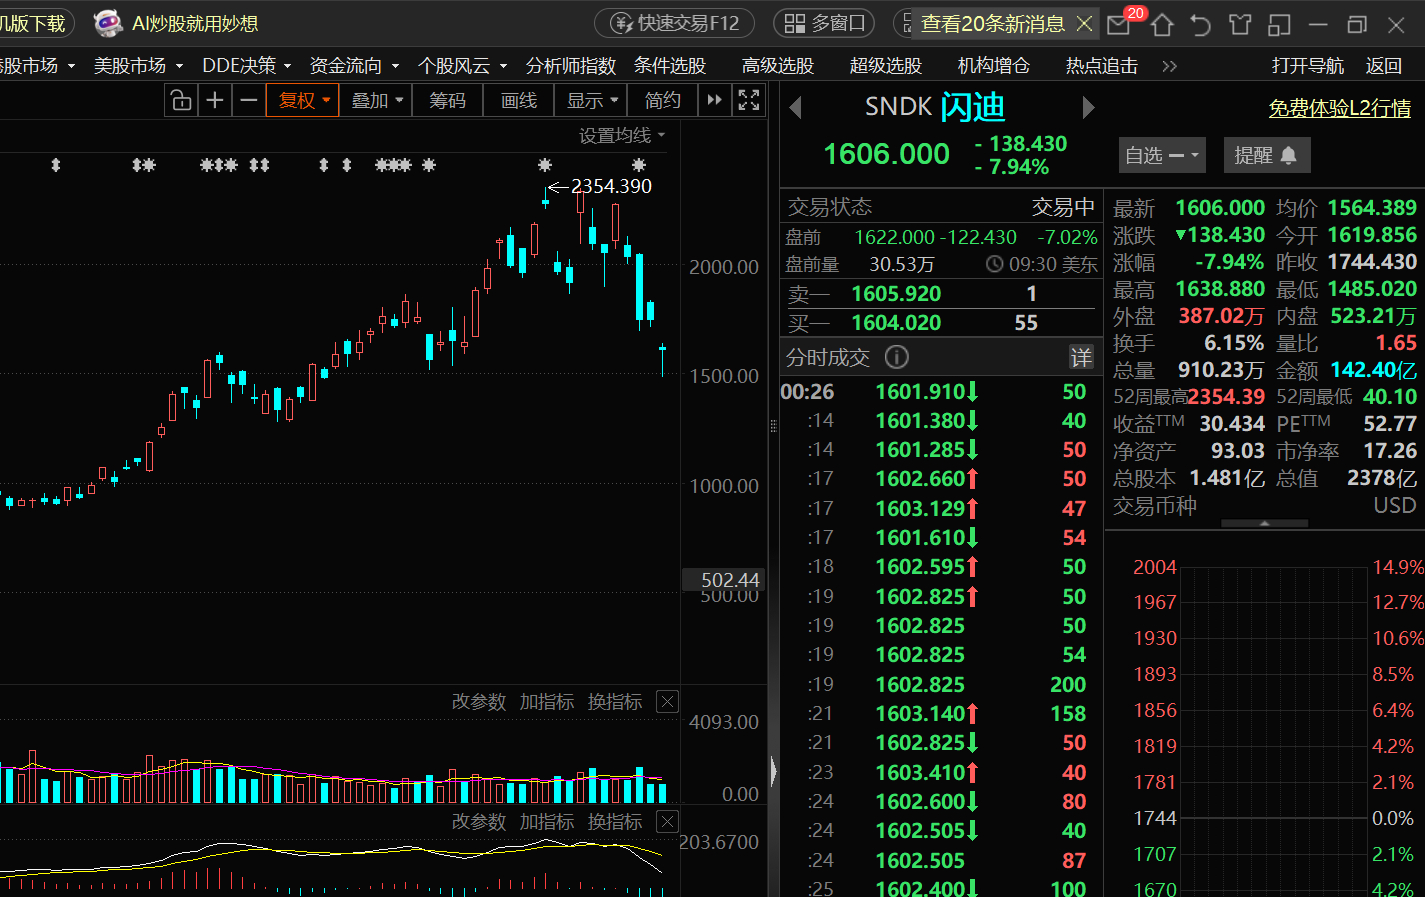Select 条件选股 menu item
Image resolution: width=1425 pixels, height=897 pixels.
[670, 66]
